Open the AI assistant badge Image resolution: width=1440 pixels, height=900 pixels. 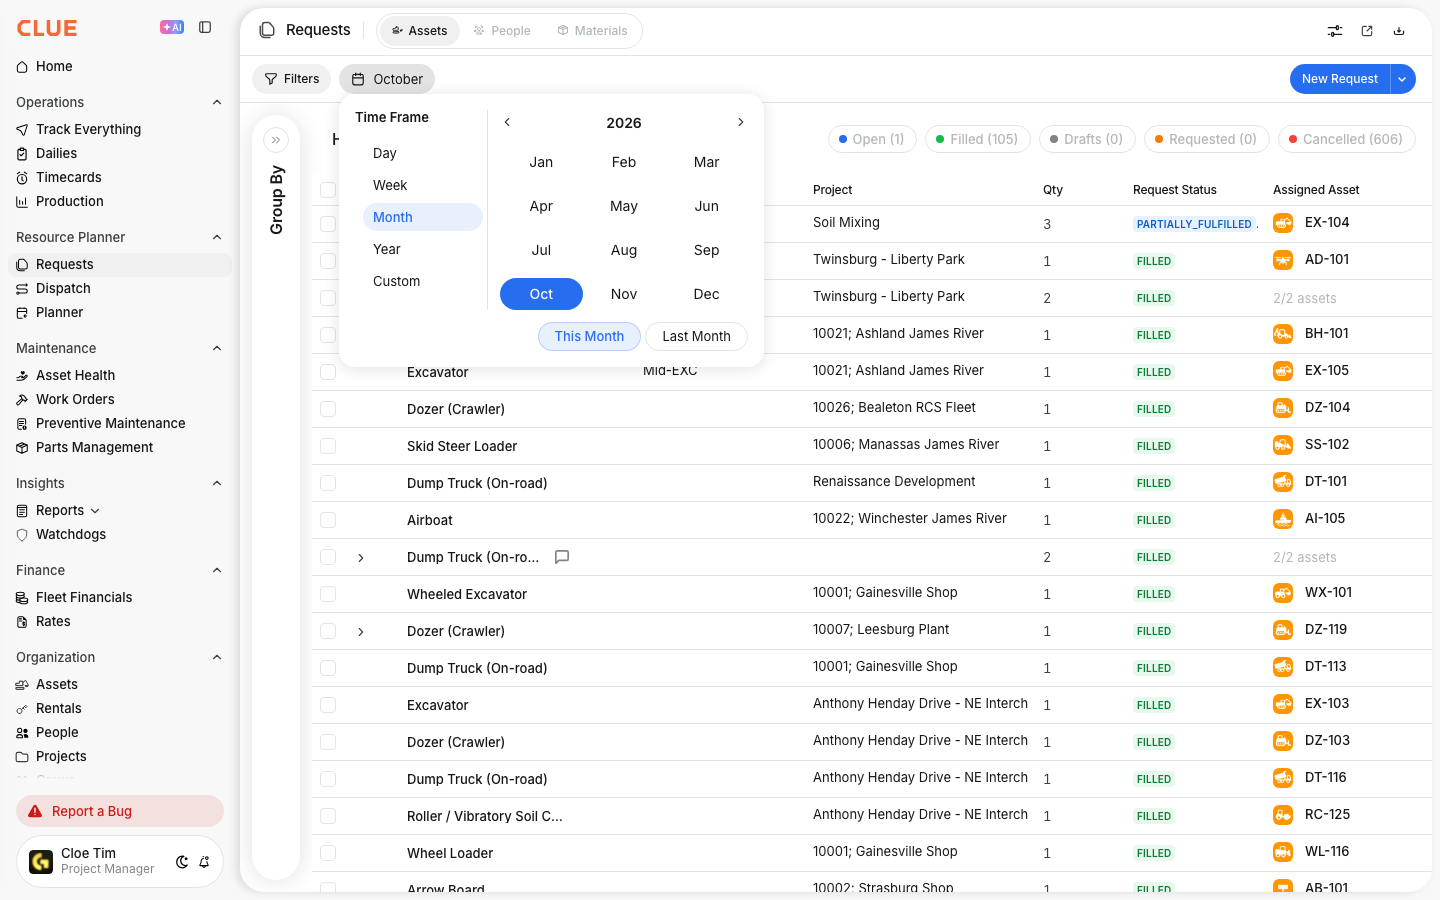click(172, 27)
